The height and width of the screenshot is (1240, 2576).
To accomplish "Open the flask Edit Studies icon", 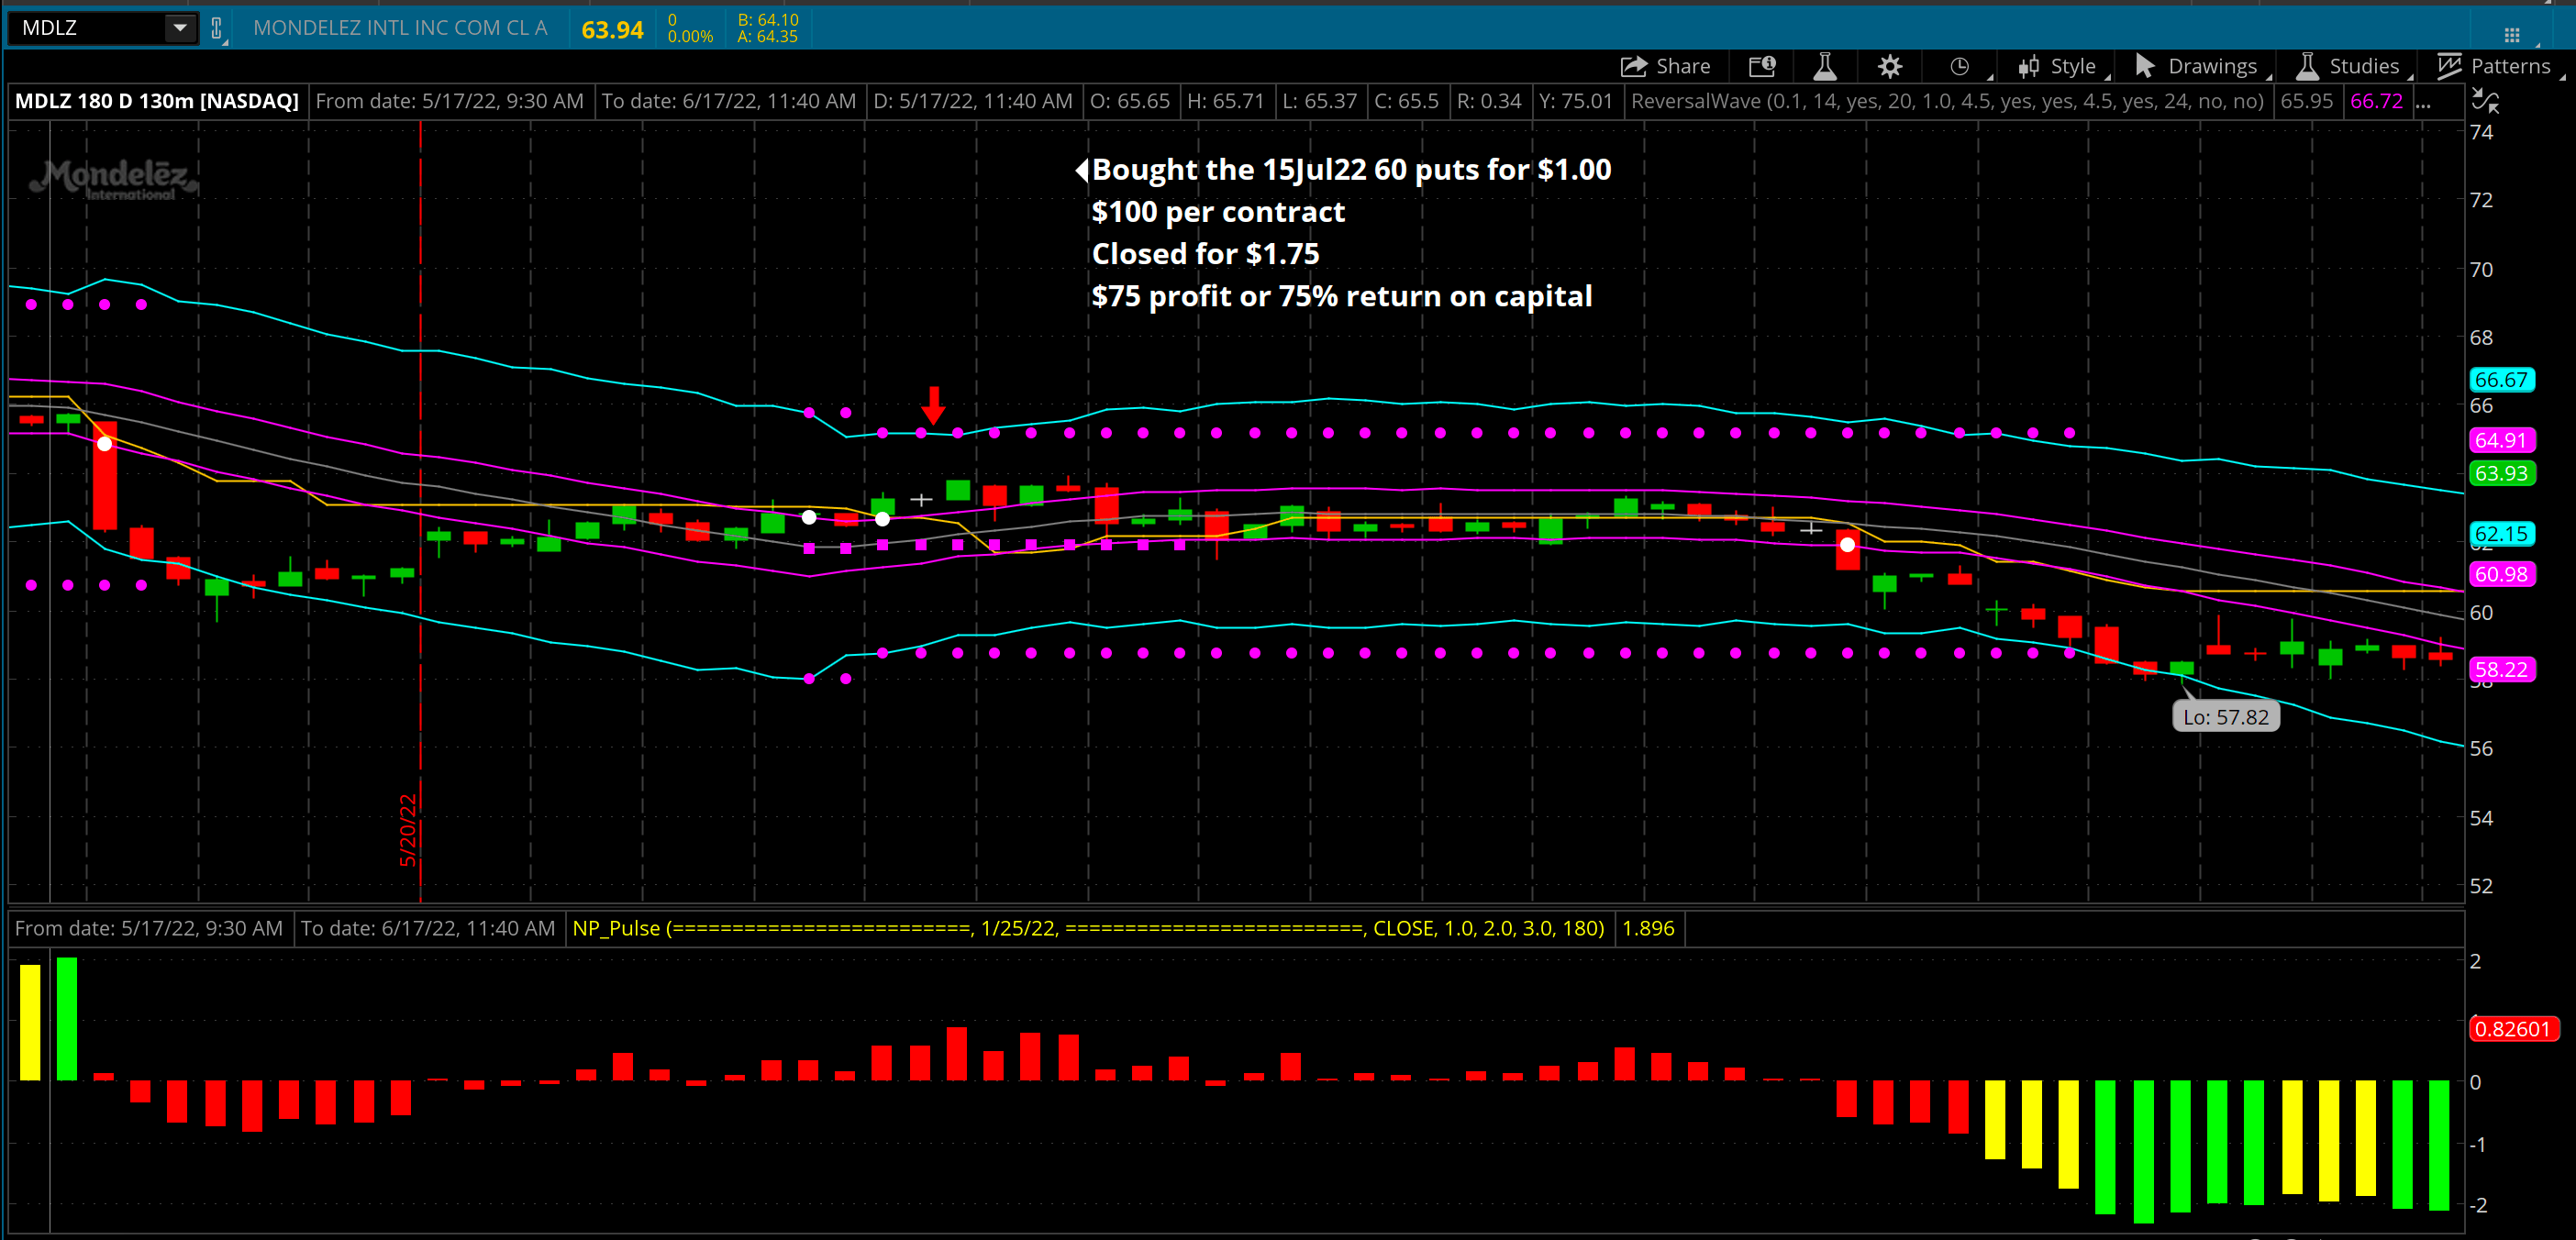I will [x=1825, y=66].
